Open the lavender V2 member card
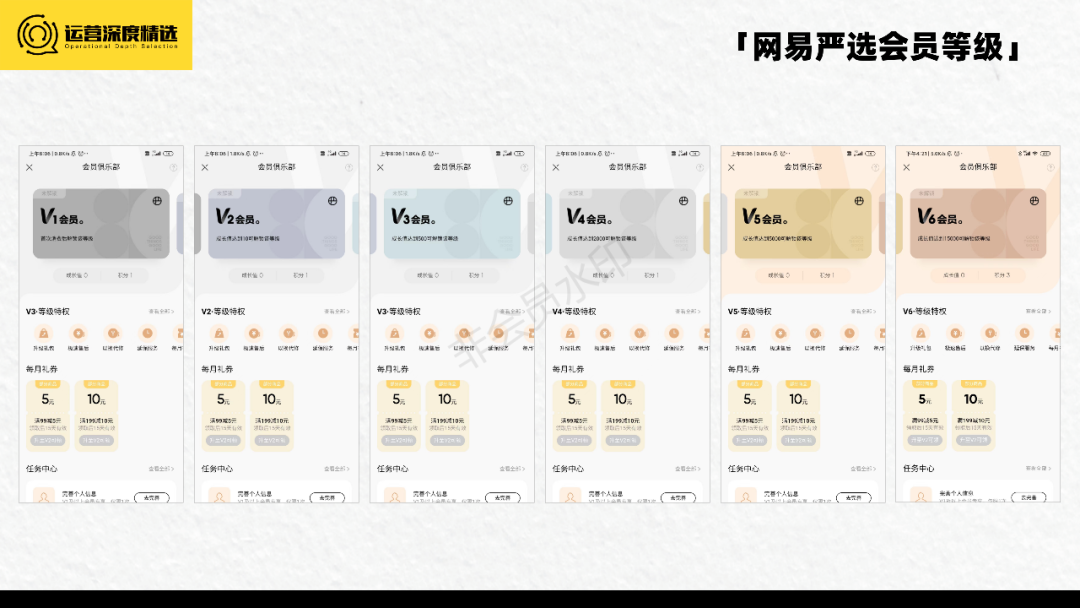Screen dimensions: 1080x608 pos(277,224)
